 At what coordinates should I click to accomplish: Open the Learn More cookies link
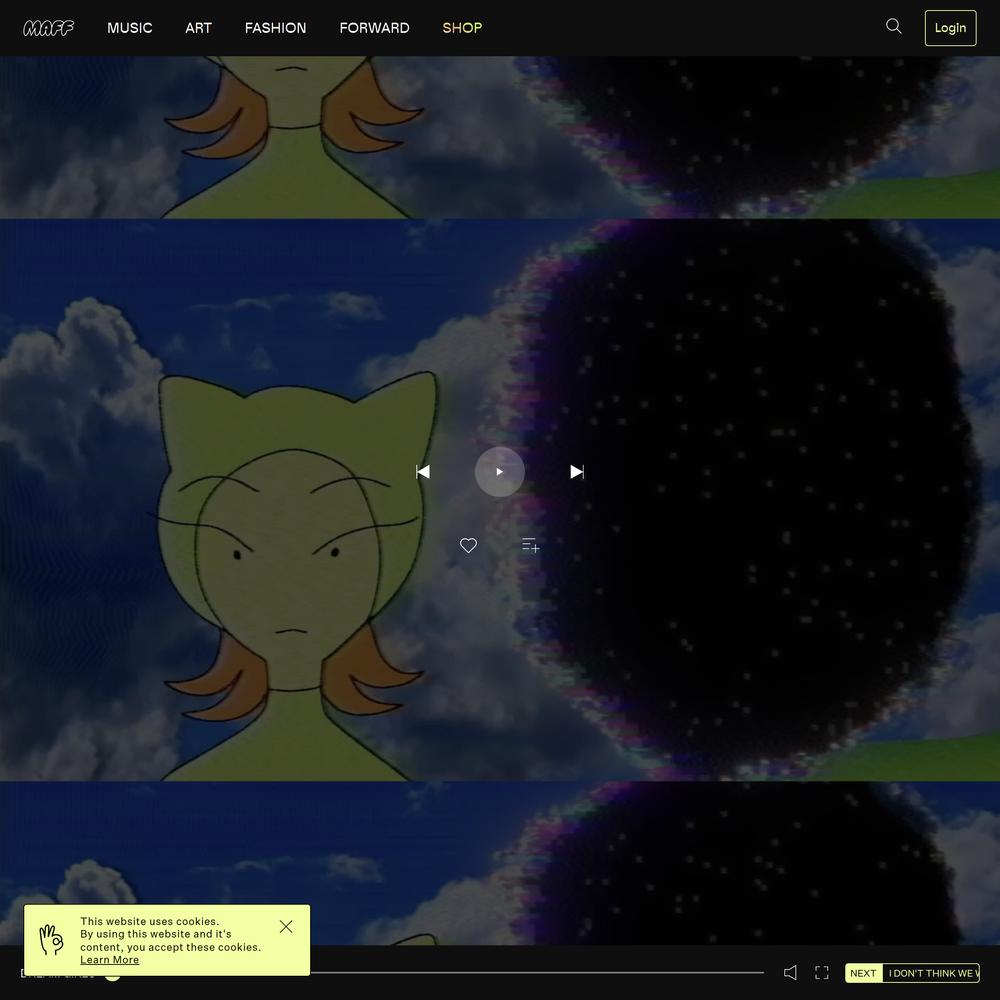click(110, 960)
